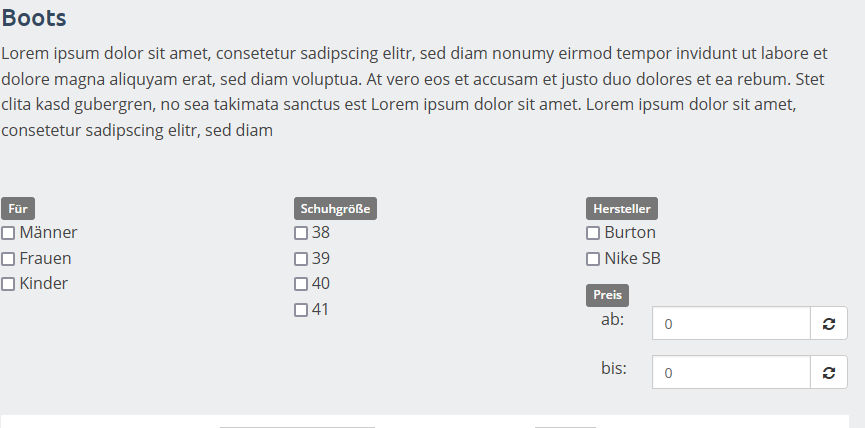Click the Männer label text
The image size is (865, 428).
(x=49, y=233)
